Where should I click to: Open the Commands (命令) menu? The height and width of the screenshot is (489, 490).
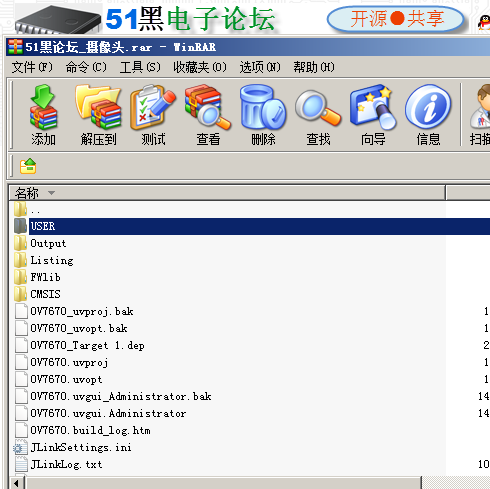tap(86, 67)
